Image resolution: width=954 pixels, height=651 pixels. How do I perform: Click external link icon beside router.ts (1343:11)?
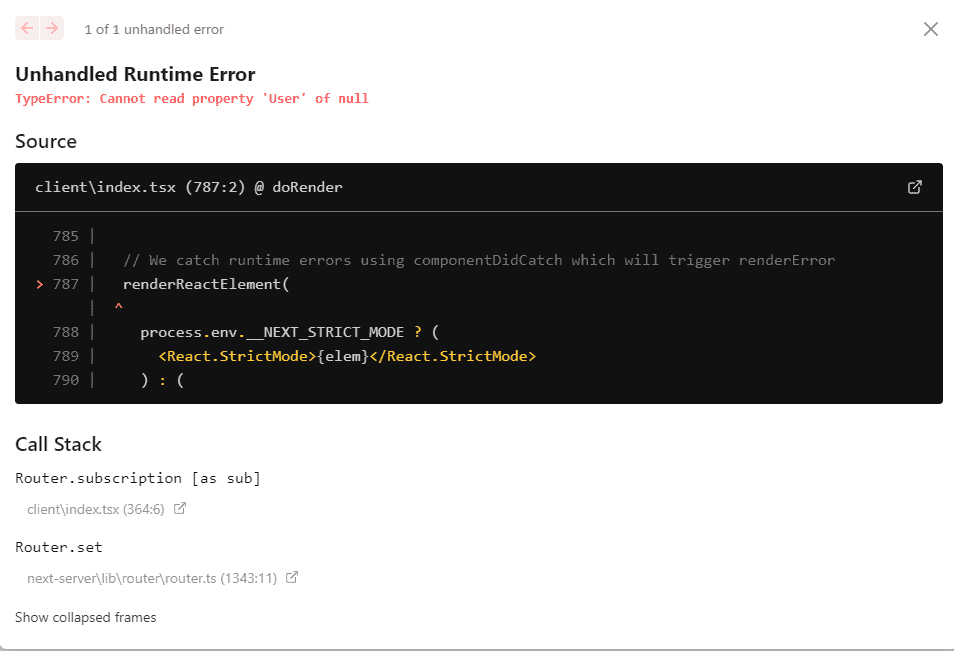292,578
